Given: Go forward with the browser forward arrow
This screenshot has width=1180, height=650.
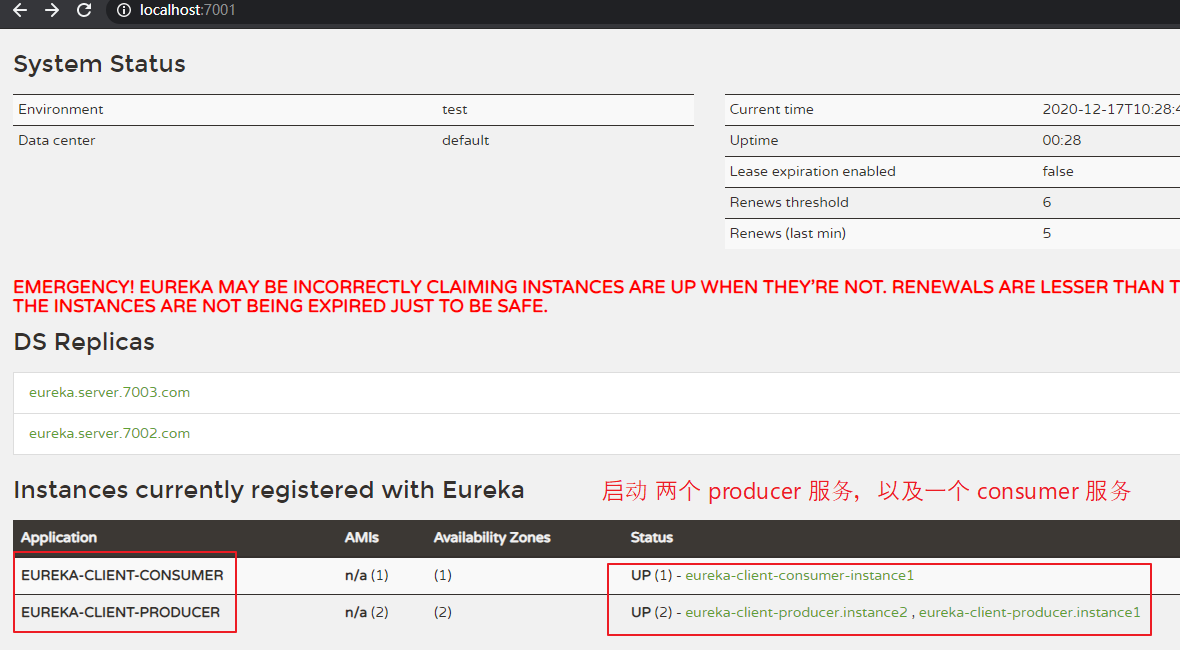Looking at the screenshot, I should tap(52, 10).
